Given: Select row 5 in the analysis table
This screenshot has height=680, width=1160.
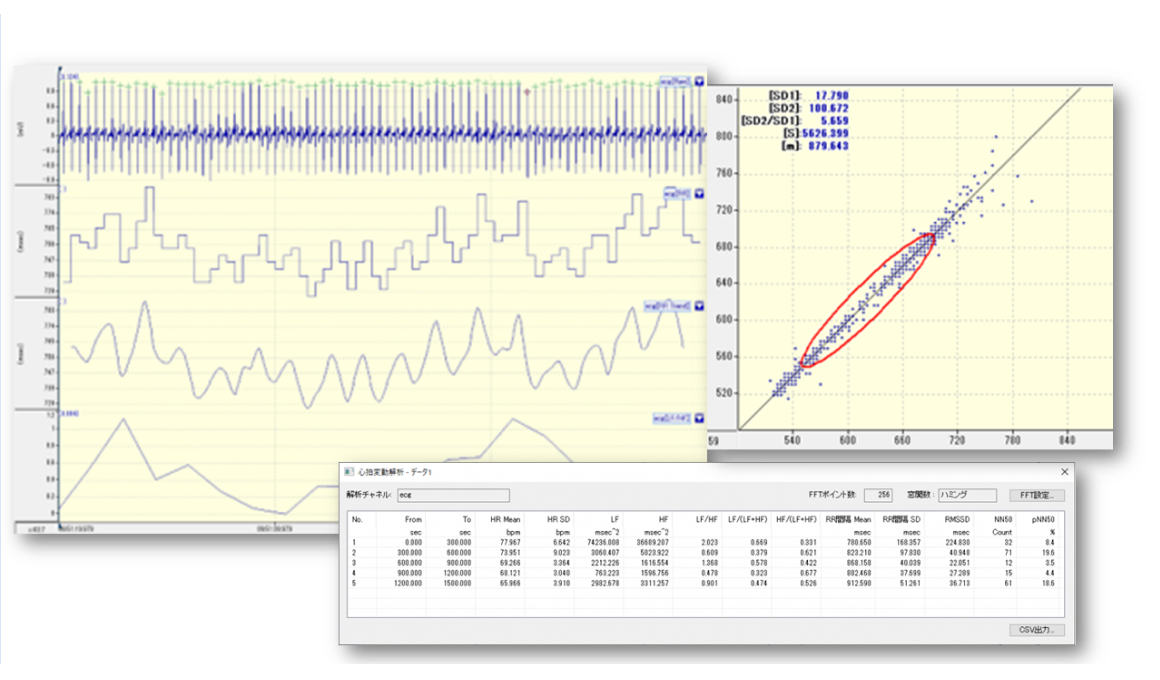Looking at the screenshot, I should [x=706, y=583].
